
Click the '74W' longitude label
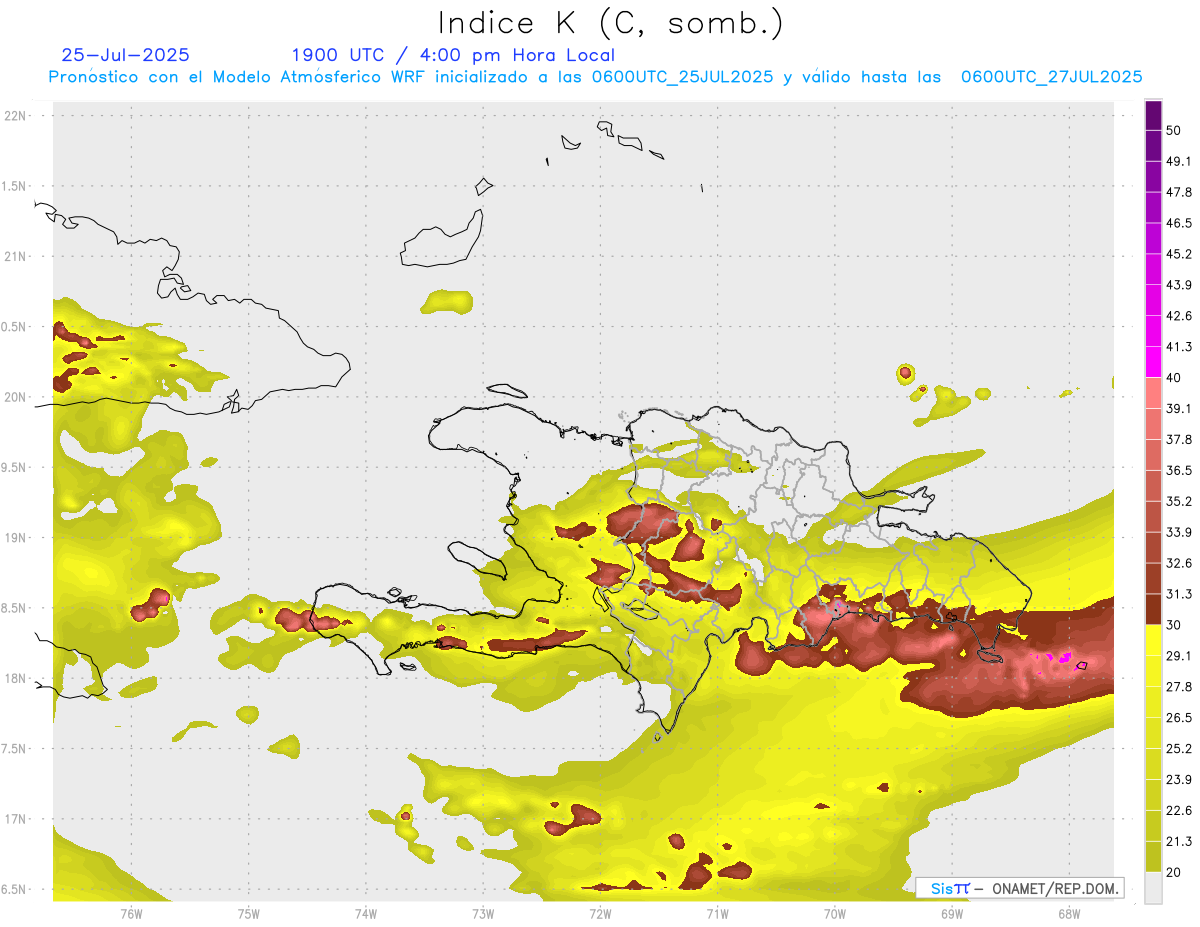366,913
